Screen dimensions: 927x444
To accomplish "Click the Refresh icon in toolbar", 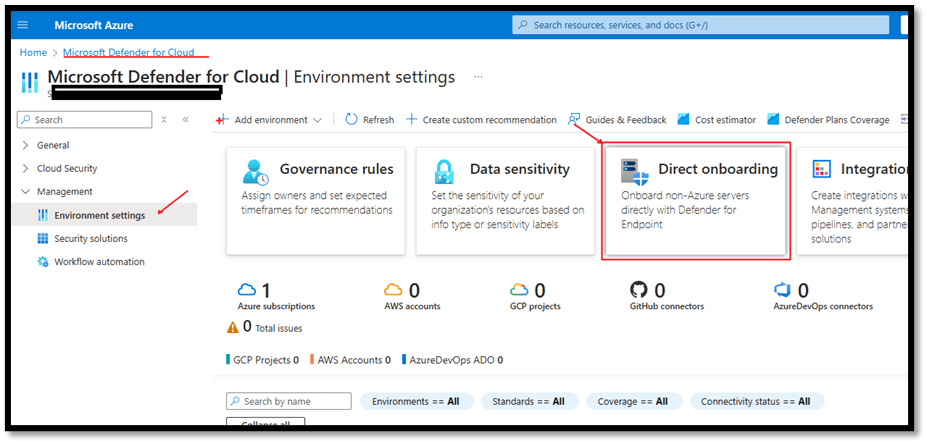I will click(x=351, y=120).
